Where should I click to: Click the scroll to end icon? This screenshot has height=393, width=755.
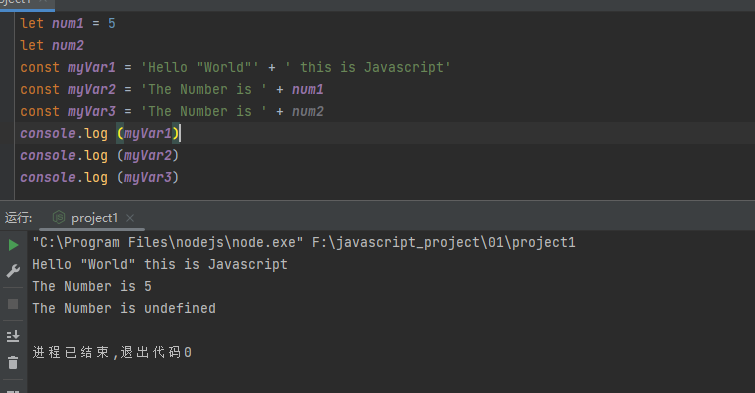pyautogui.click(x=13, y=336)
